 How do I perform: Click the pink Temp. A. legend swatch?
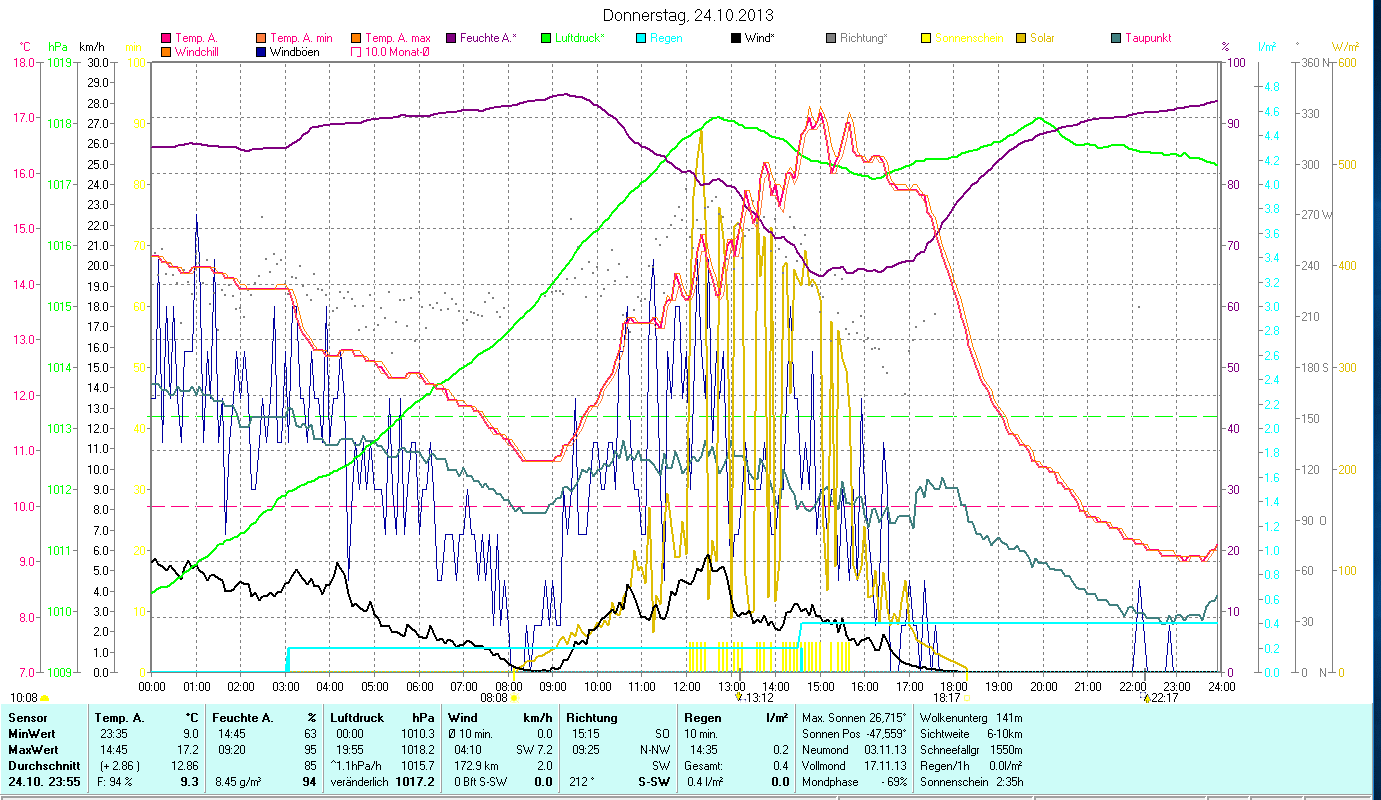click(x=166, y=38)
